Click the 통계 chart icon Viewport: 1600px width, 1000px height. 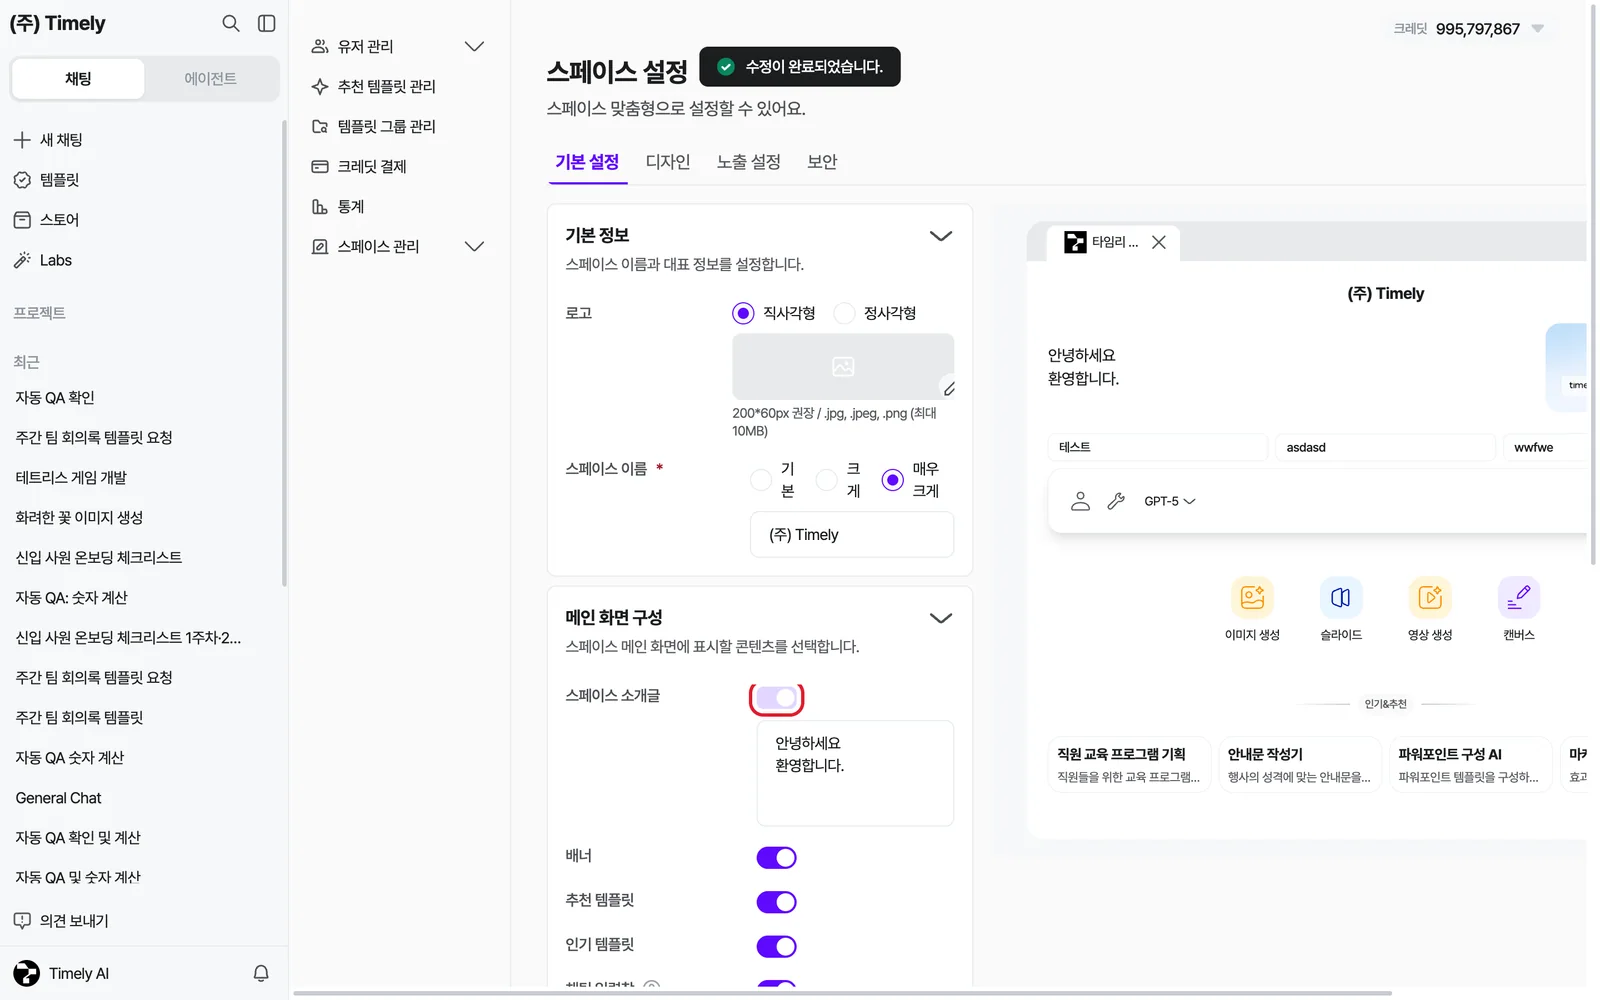(x=320, y=206)
